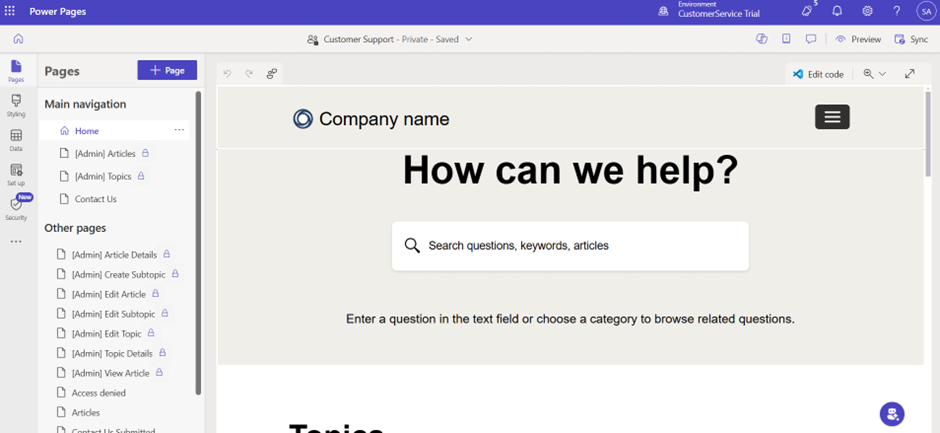Open the app launcher waffle menu
This screenshot has height=433, width=940.
click(x=11, y=11)
